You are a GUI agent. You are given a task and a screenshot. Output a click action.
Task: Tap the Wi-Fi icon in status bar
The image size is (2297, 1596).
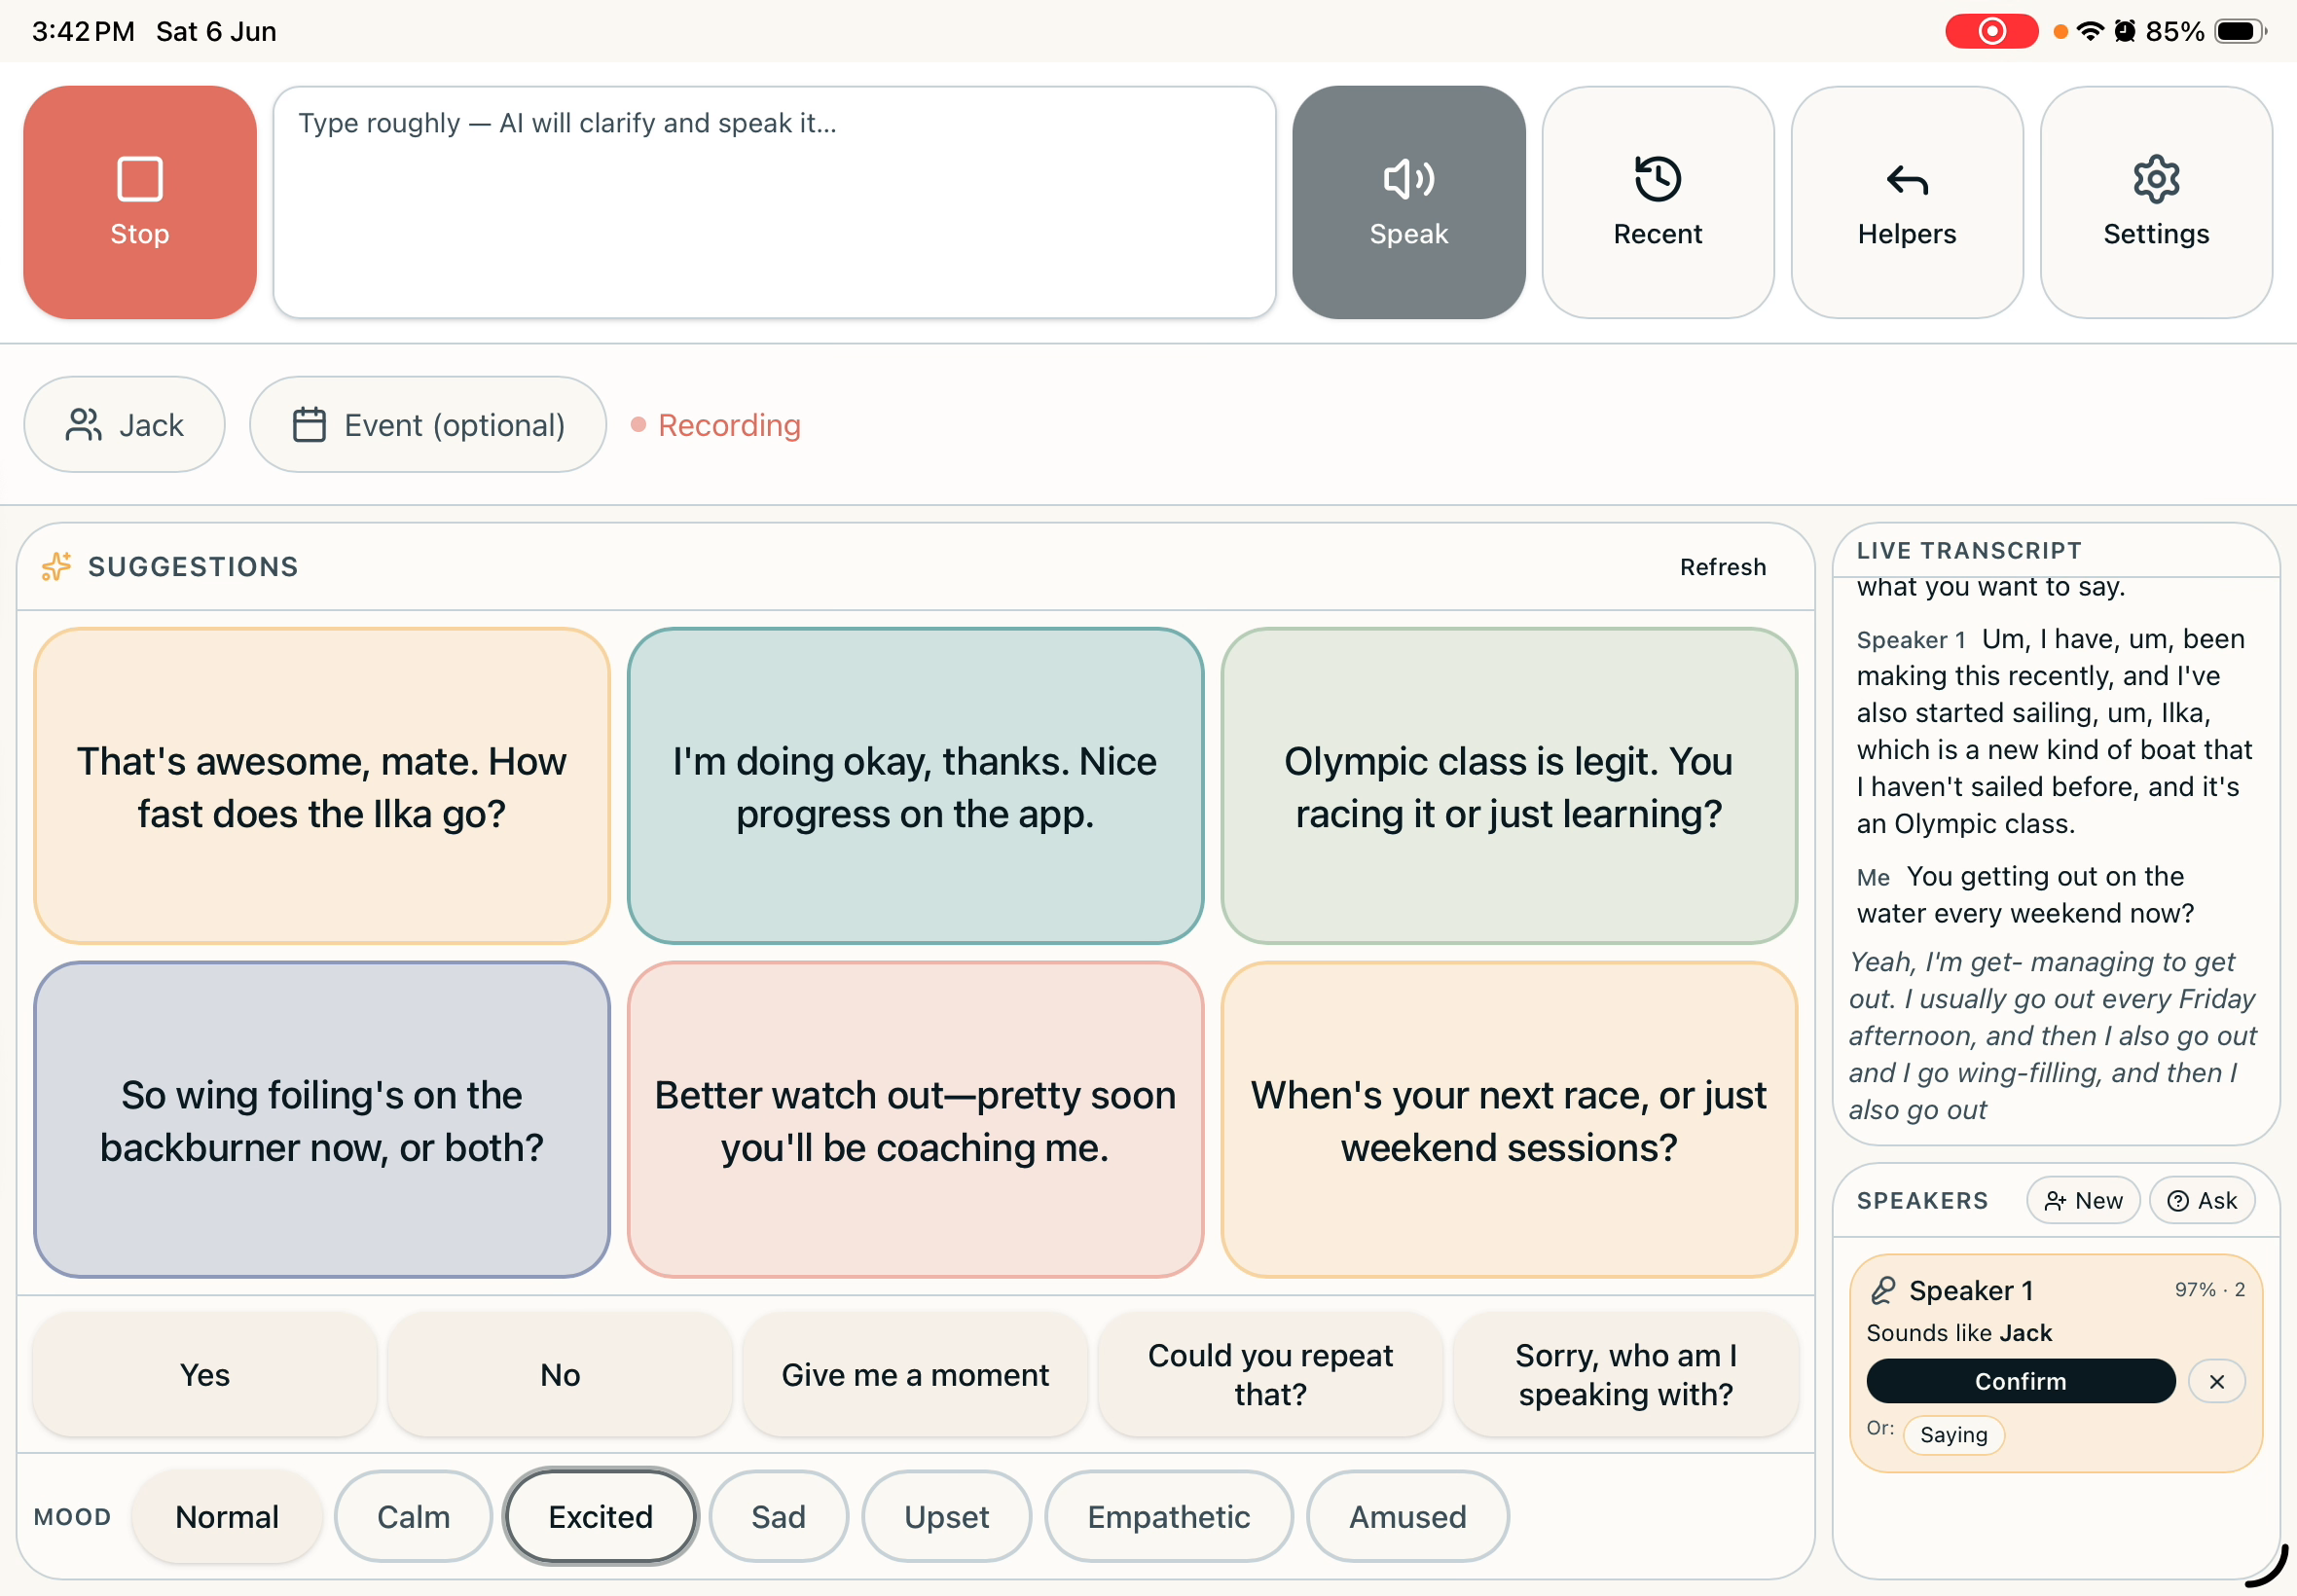(x=2089, y=31)
